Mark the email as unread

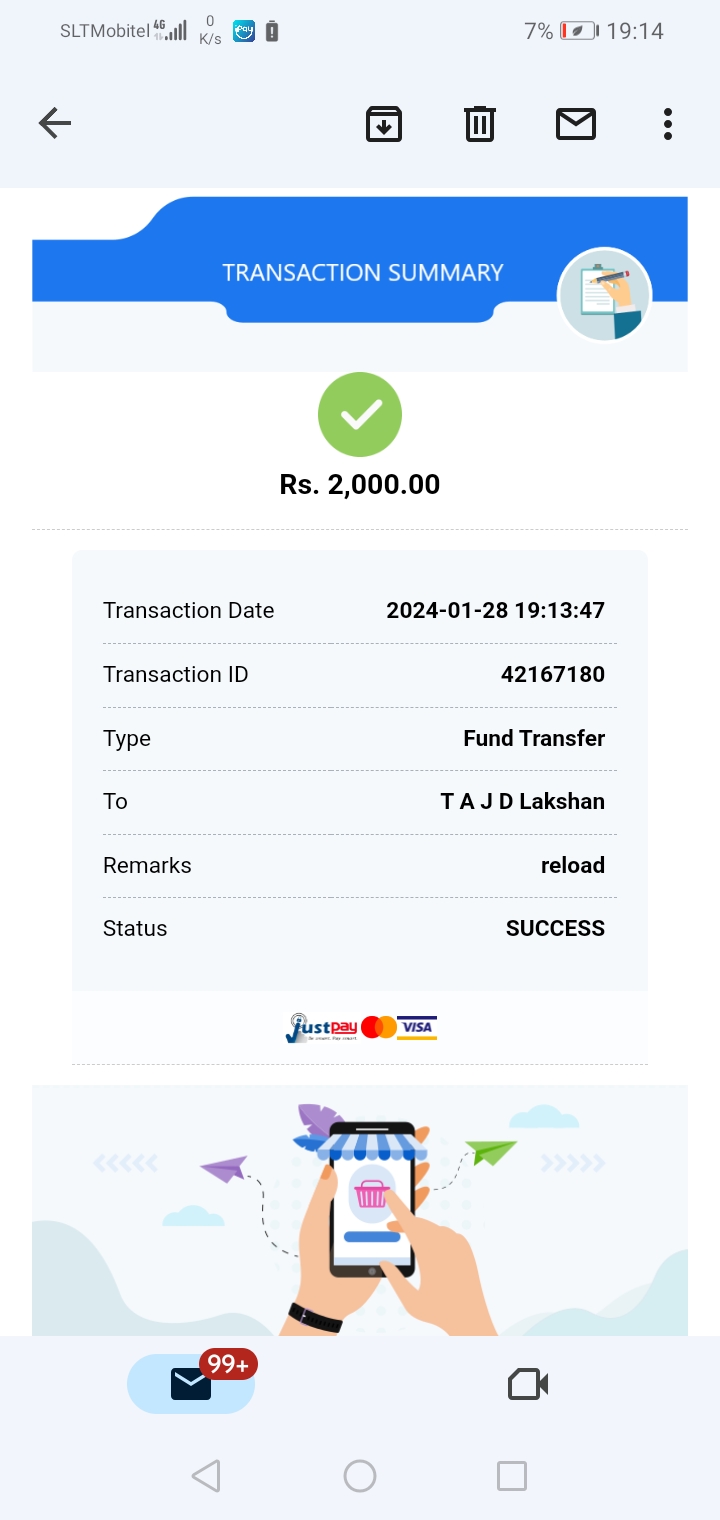(x=576, y=124)
